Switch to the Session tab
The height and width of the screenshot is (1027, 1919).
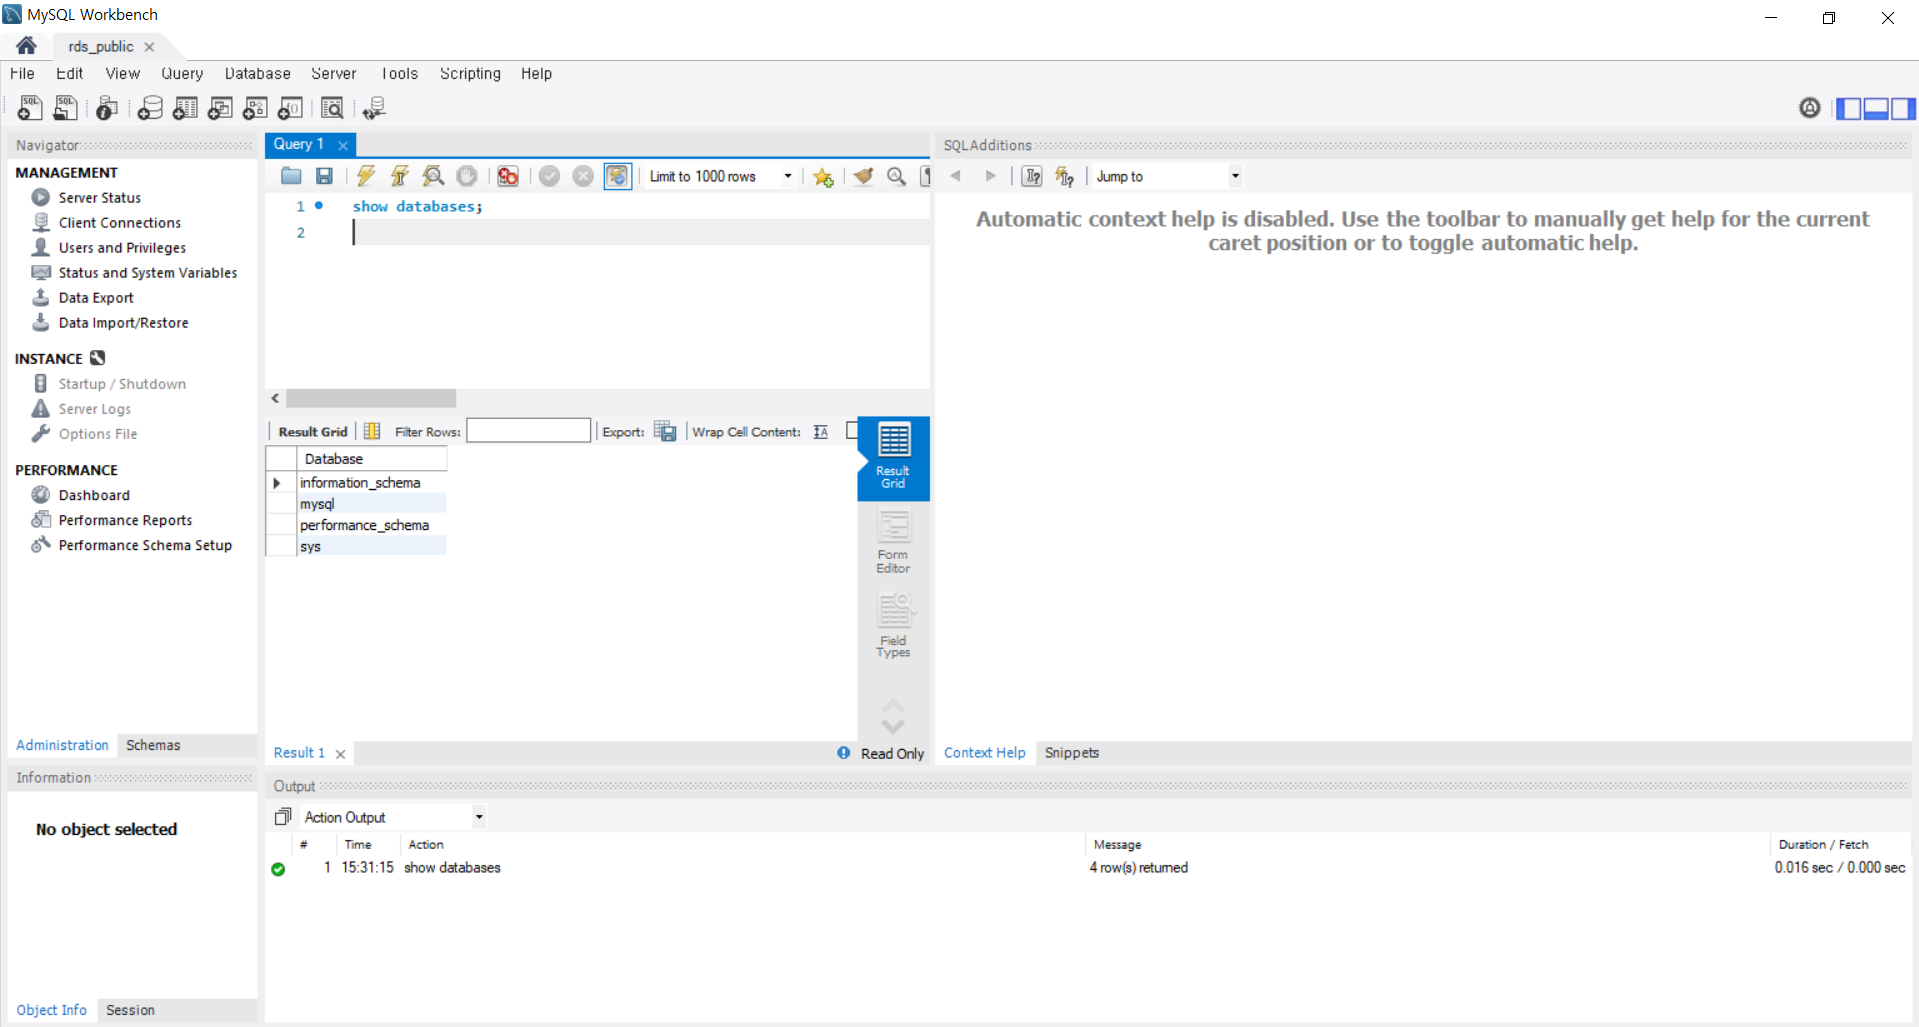(x=130, y=1010)
